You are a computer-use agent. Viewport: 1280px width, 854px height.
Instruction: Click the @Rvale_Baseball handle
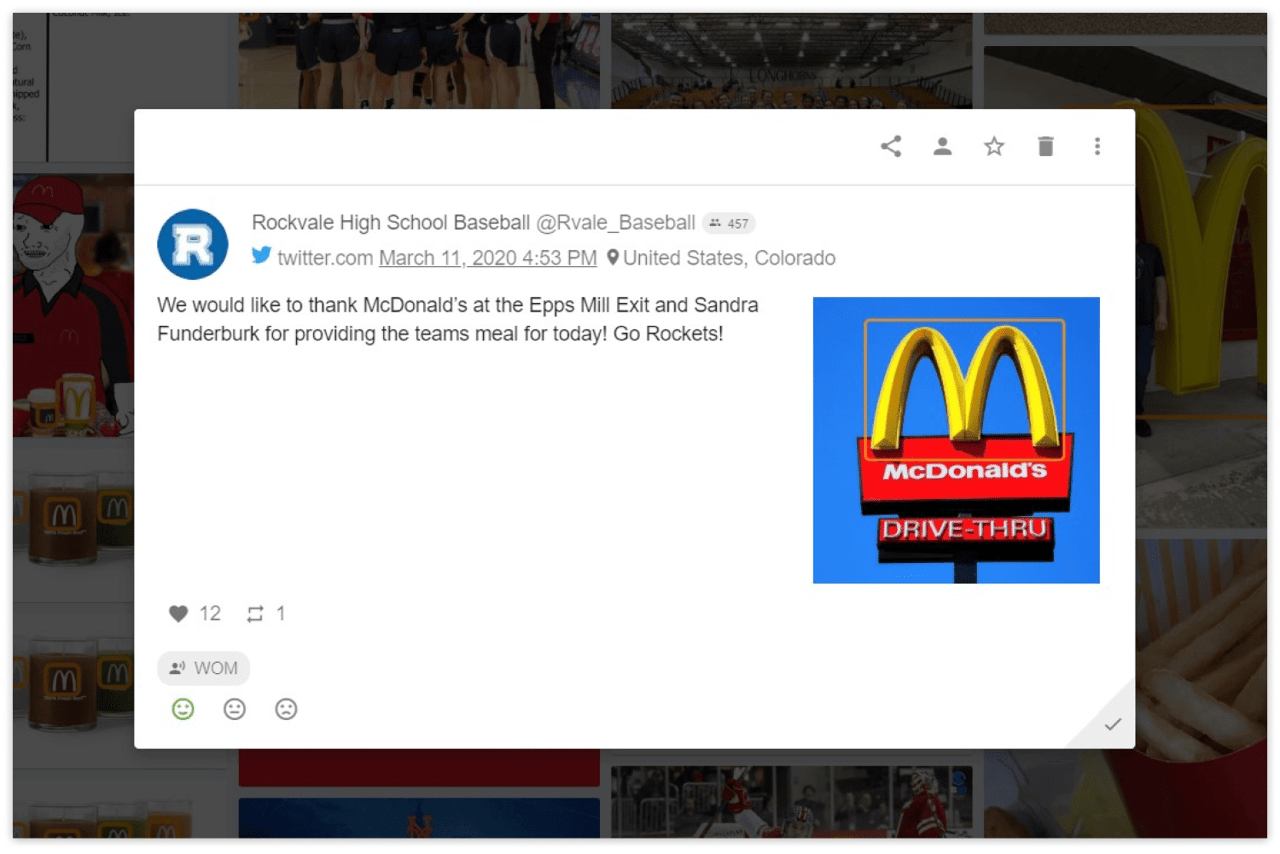615,222
